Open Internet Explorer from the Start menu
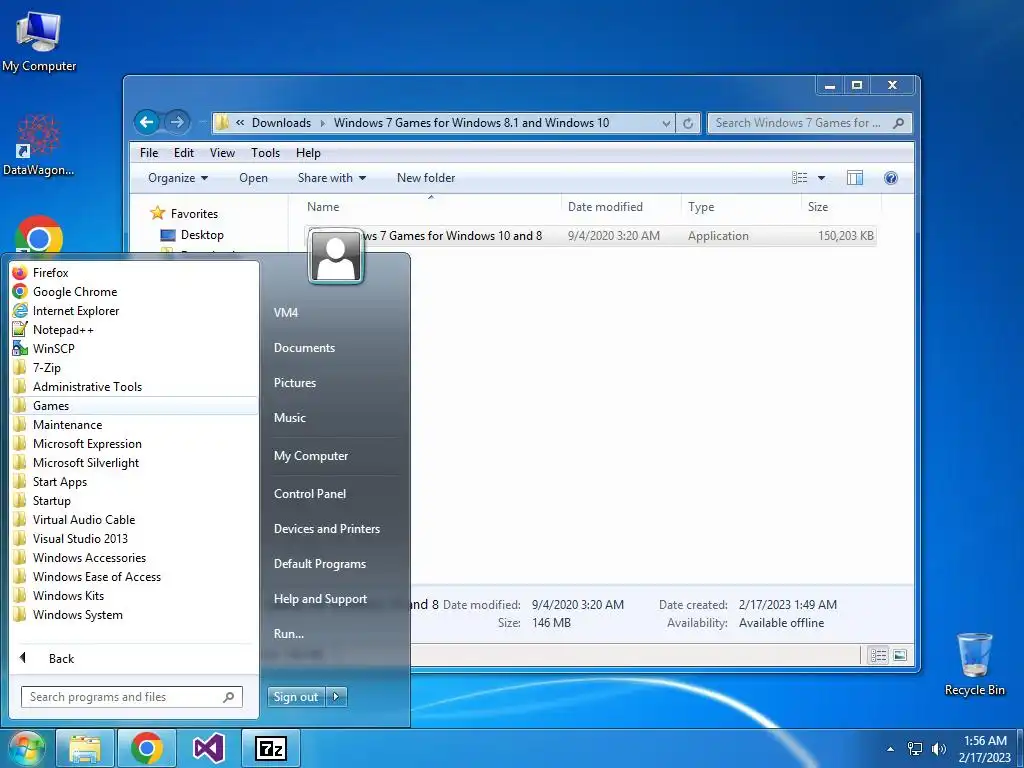 point(134,310)
